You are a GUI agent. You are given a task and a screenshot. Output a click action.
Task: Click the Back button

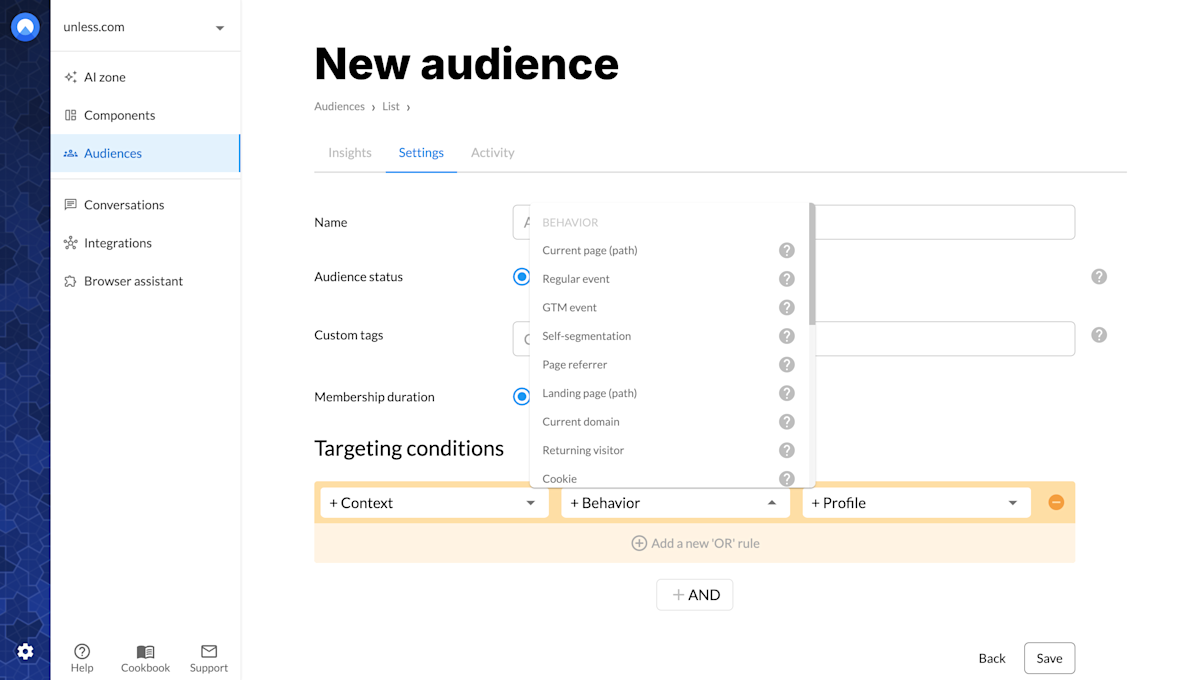click(x=992, y=658)
